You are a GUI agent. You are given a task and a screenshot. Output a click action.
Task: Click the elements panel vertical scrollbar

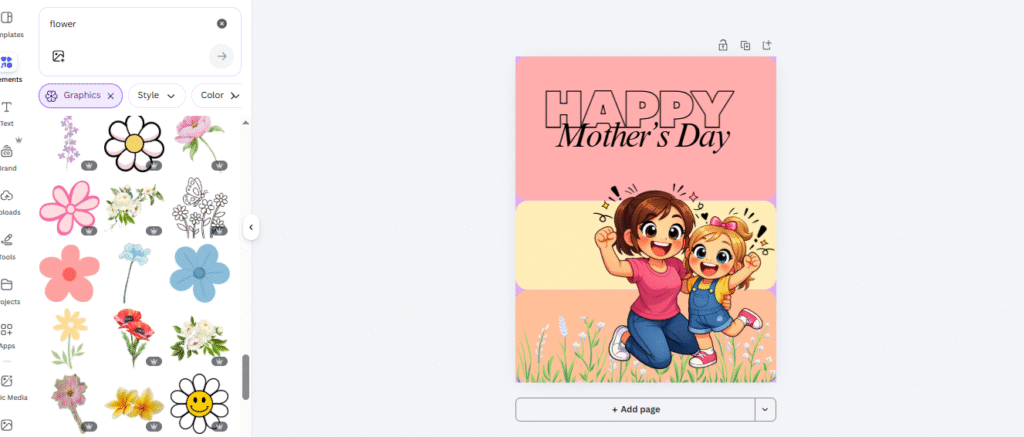coord(246,375)
